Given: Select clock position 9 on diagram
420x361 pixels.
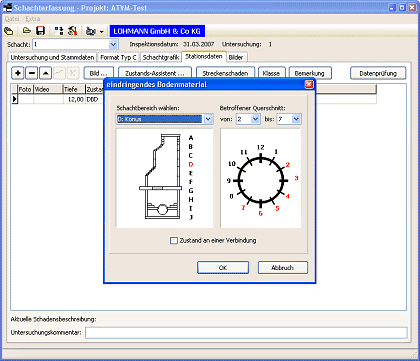Looking at the screenshot, I should 229,181.
